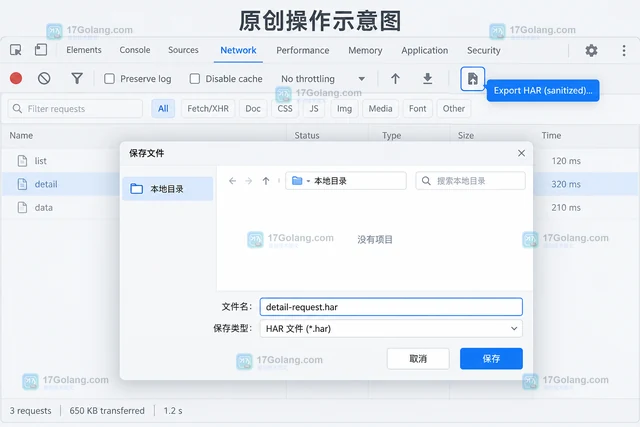The width and height of the screenshot is (640, 427).
Task: Click the 120 ms time value
Action: (566, 161)
